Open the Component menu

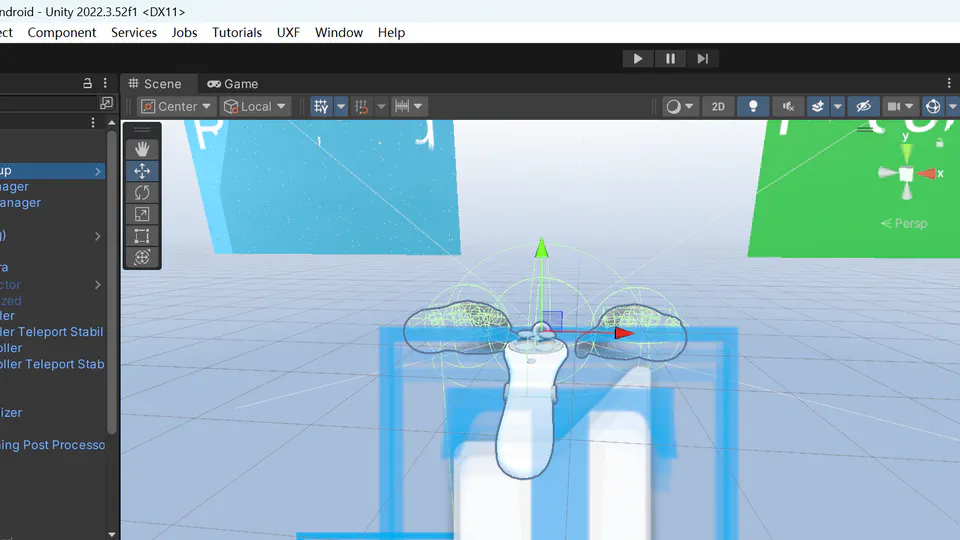point(62,32)
